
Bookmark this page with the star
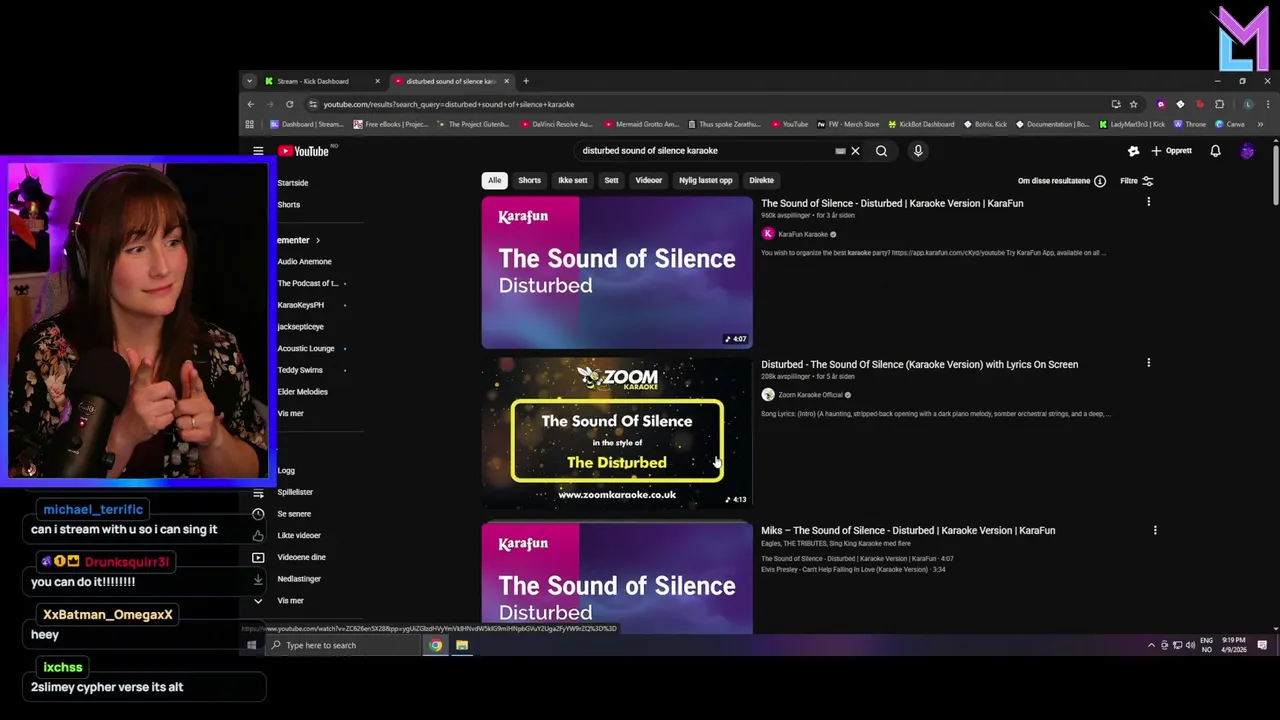click(x=1133, y=104)
